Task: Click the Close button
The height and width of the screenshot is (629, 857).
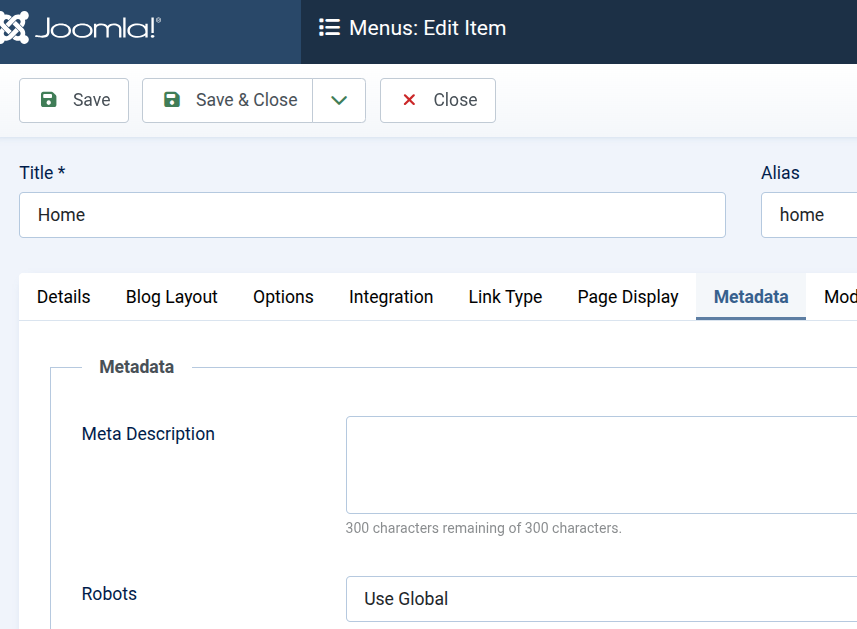Action: coord(438,100)
